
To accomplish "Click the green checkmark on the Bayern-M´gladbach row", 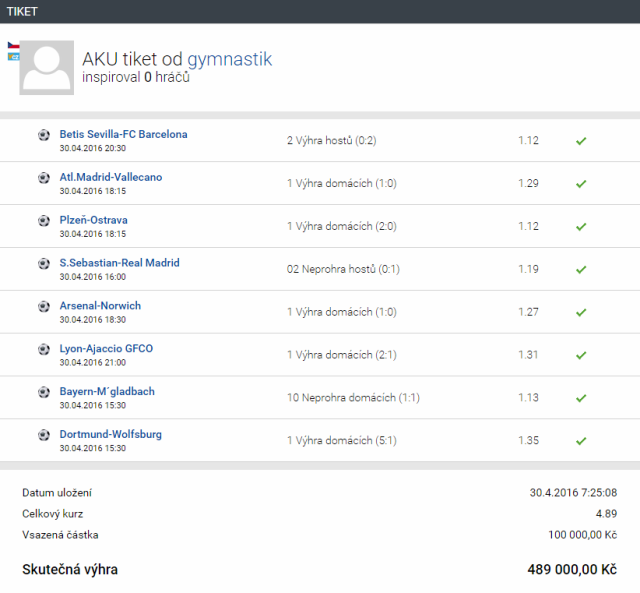I will pos(581,398).
